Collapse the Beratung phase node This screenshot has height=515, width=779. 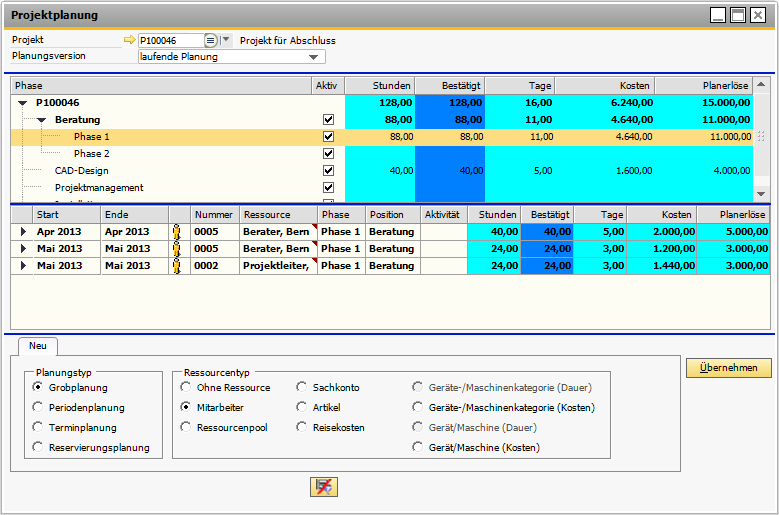(42, 120)
